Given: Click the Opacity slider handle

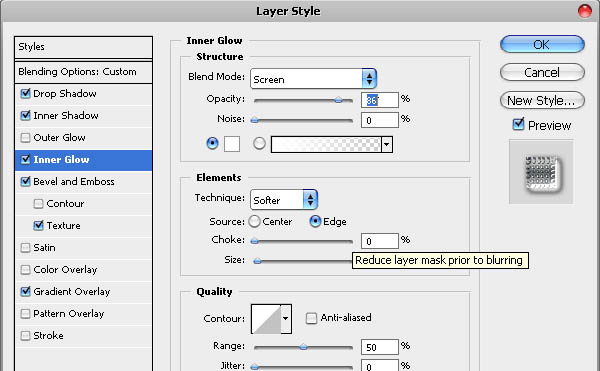Looking at the screenshot, I should coord(338,100).
